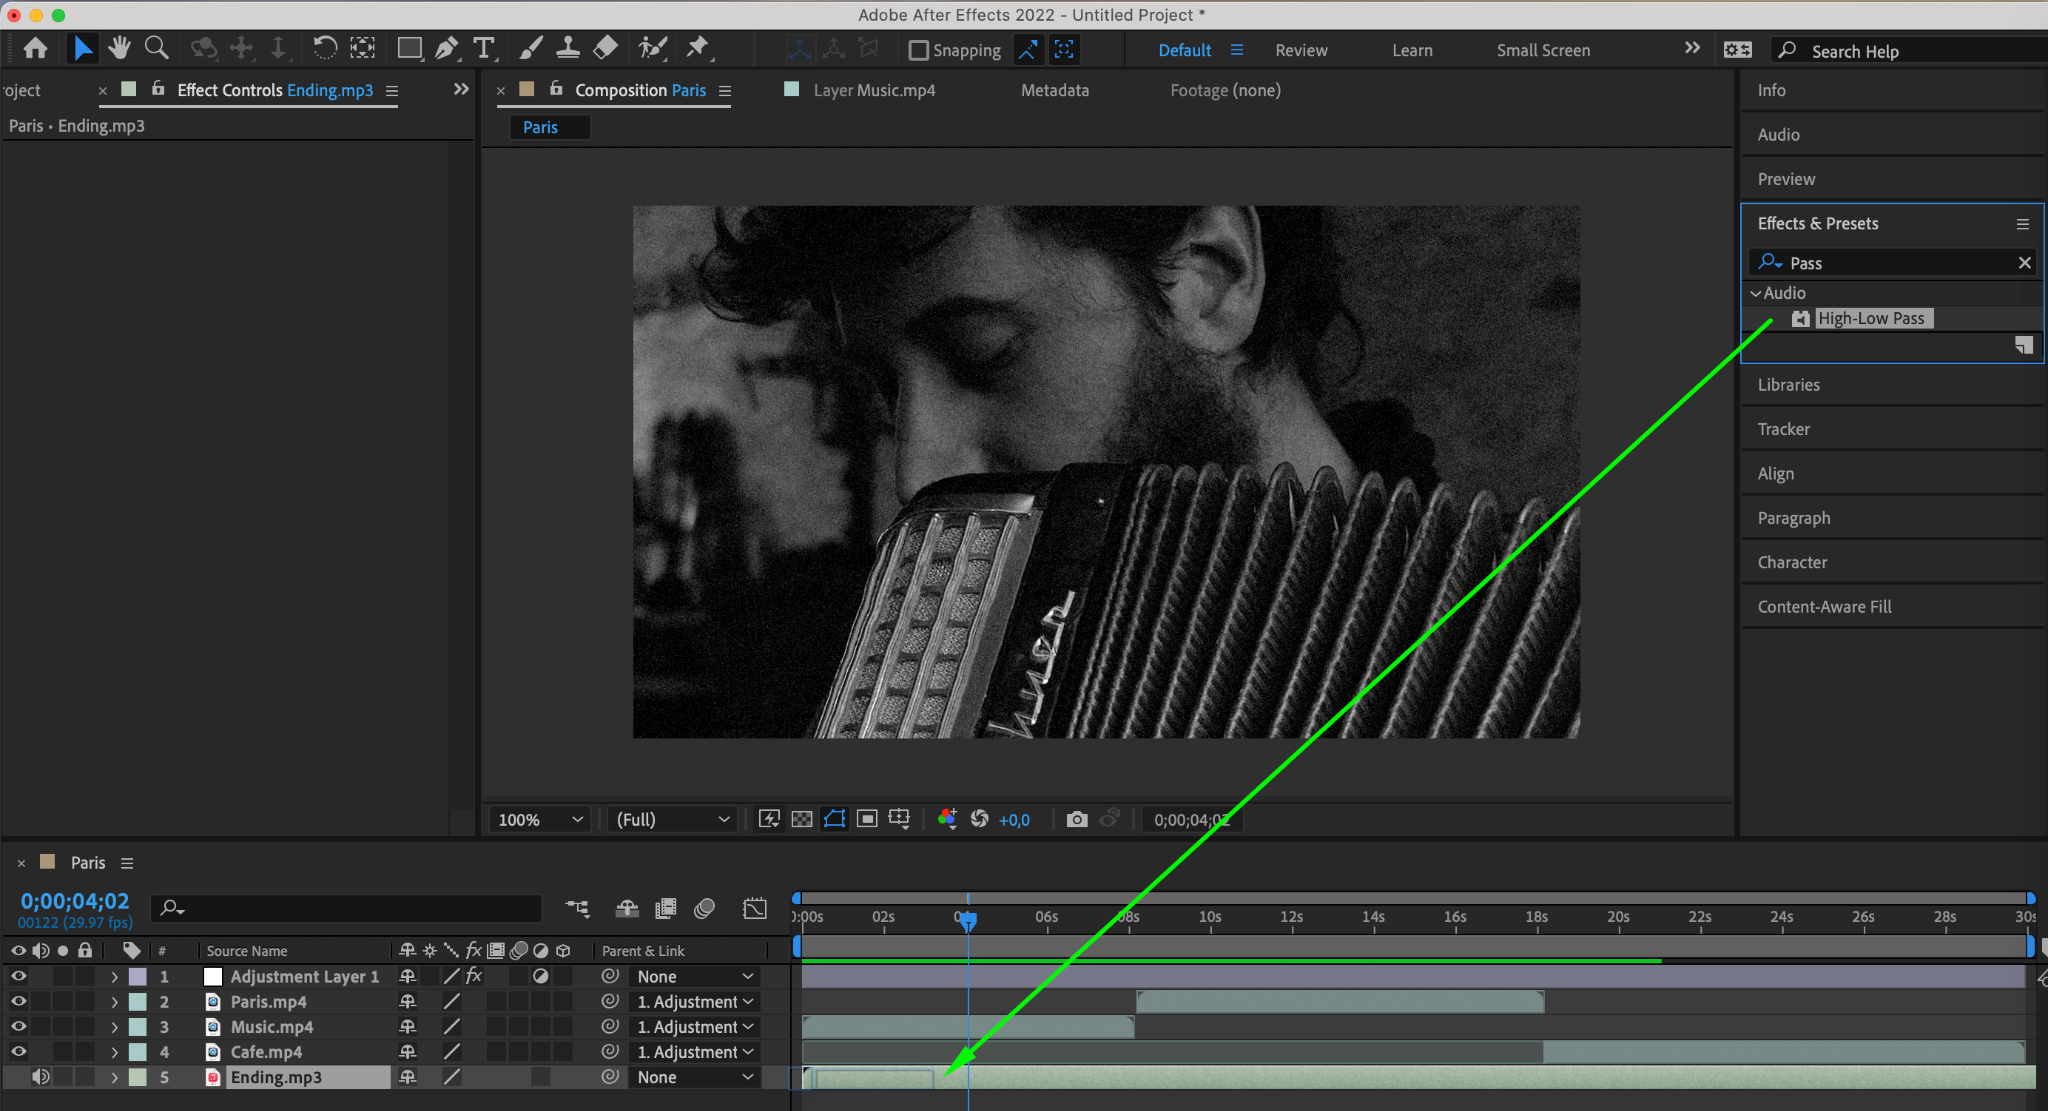Open the Tracker panel

click(x=1783, y=429)
